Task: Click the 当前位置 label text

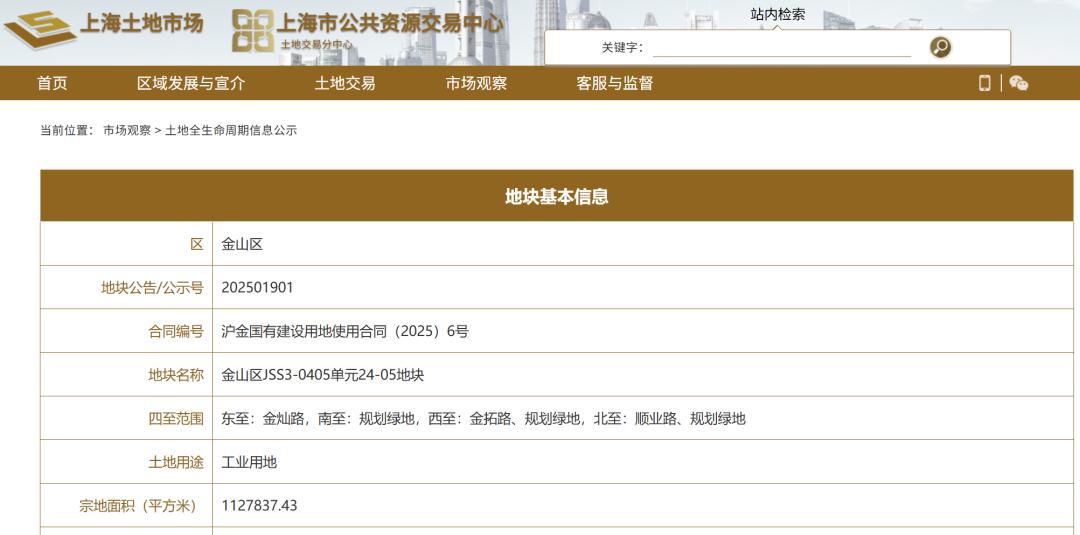Action: point(67,130)
